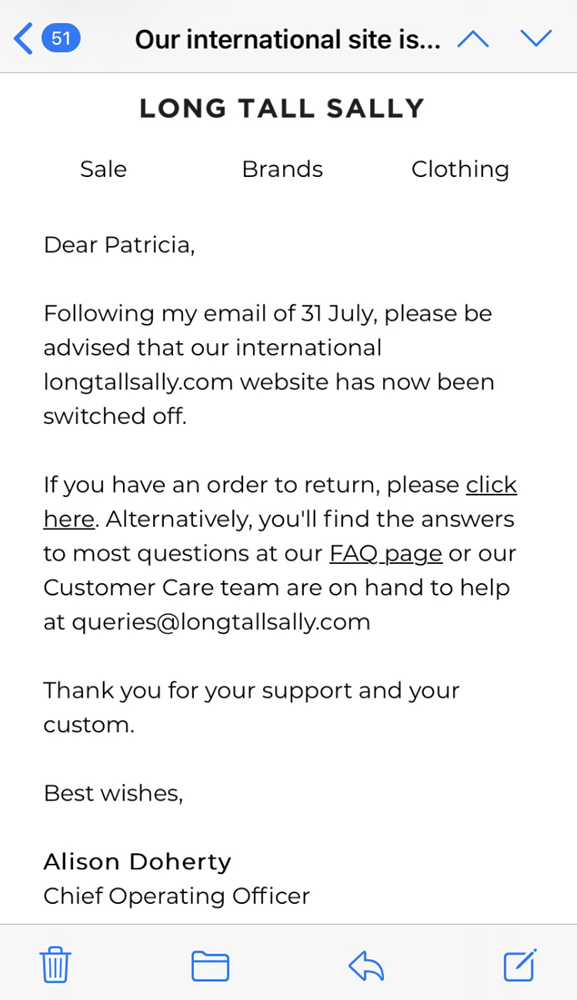The image size is (577, 1000).
Task: Reply to email using the arrow icon
Action: coord(366,966)
